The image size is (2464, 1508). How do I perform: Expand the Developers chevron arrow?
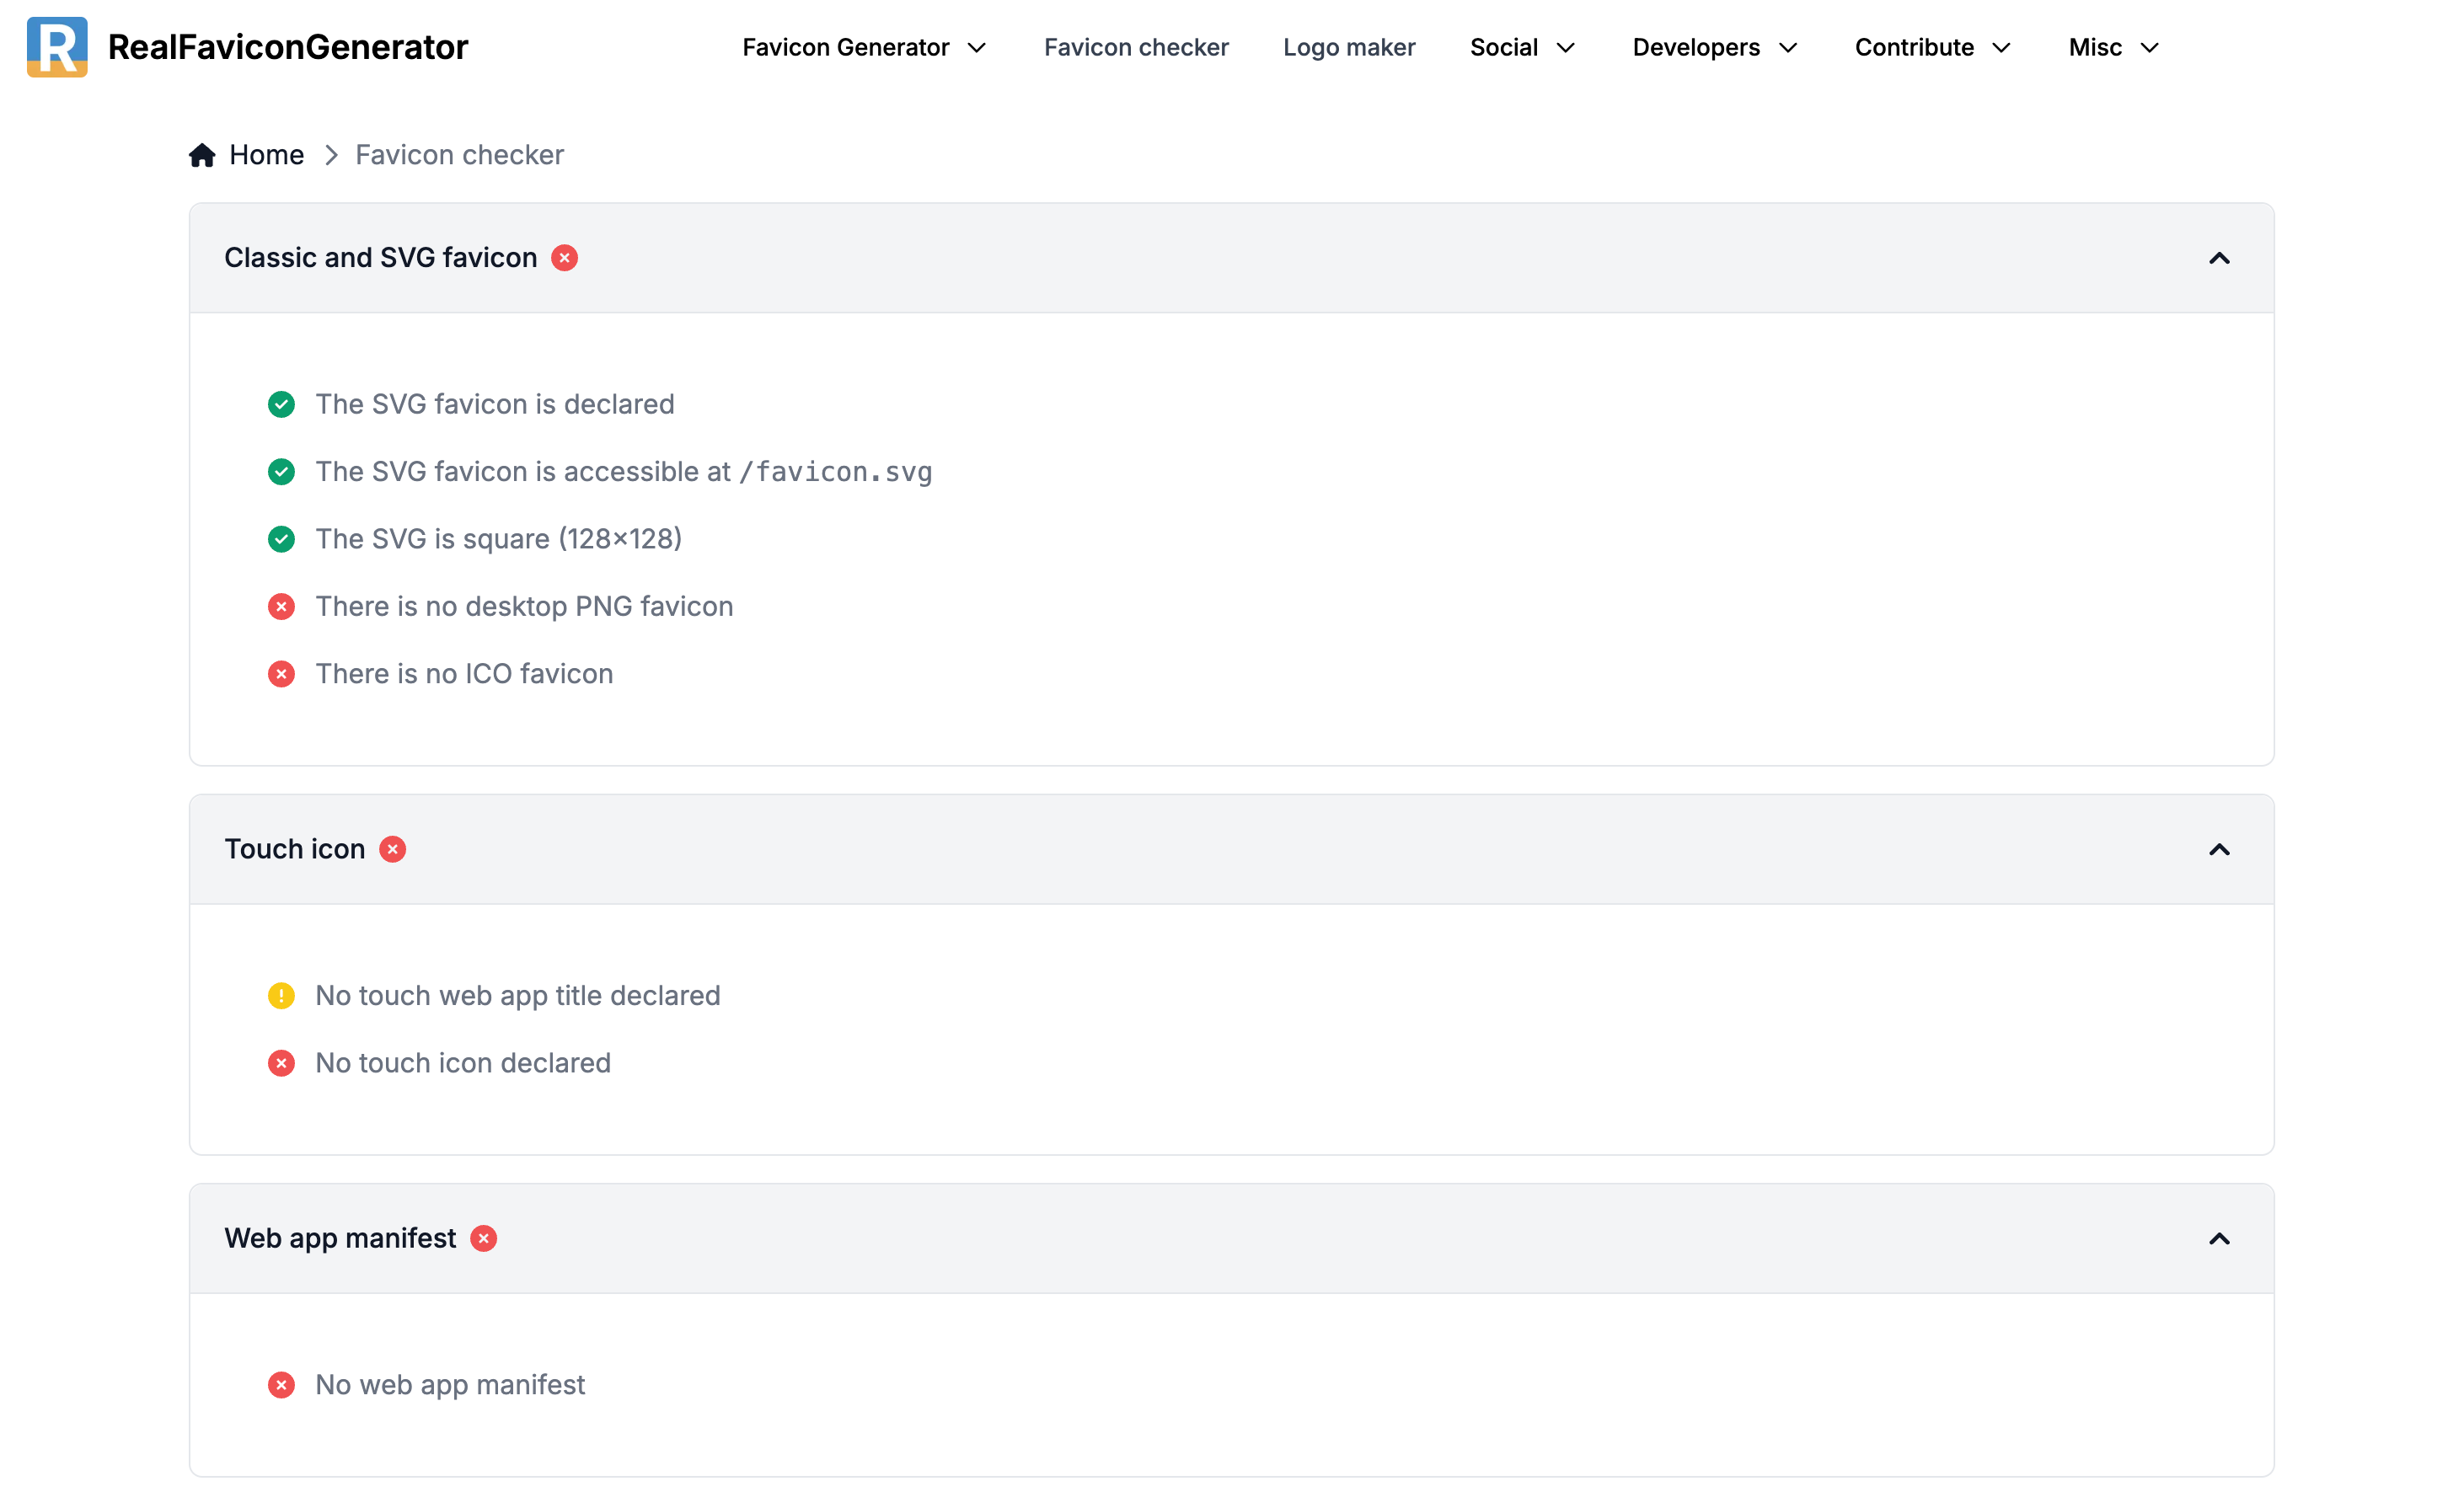point(1788,48)
